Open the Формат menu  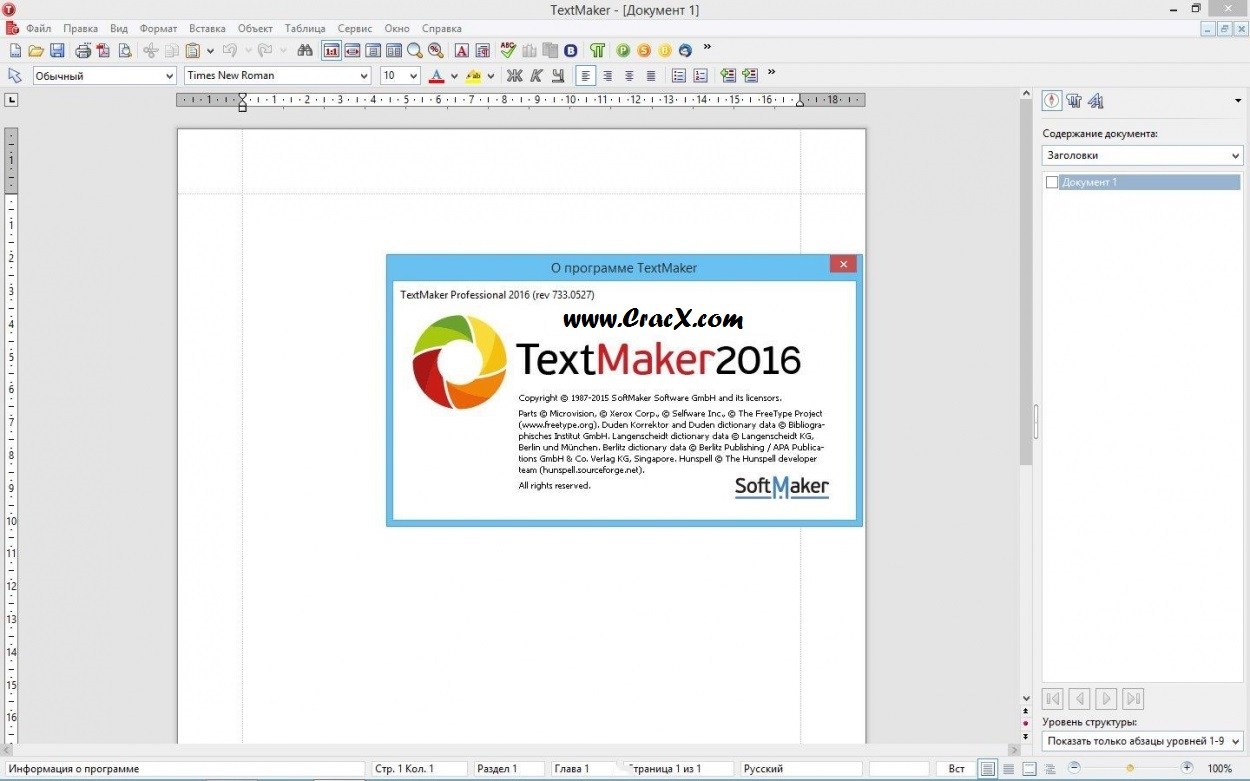[x=158, y=28]
